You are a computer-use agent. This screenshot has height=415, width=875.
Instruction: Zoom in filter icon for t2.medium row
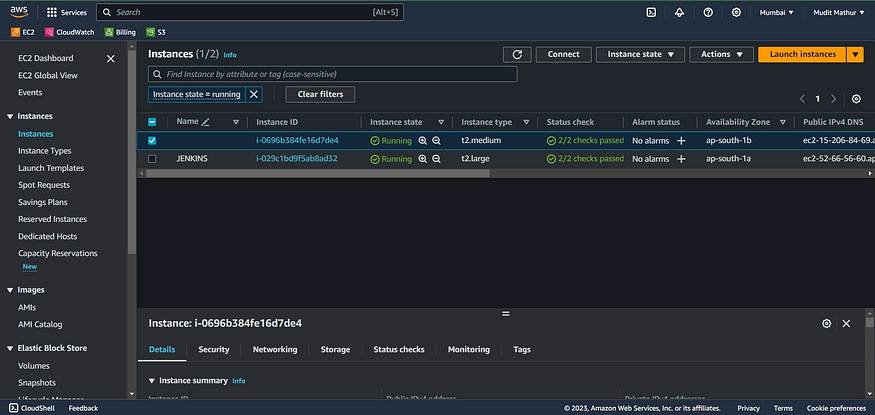[x=422, y=141]
